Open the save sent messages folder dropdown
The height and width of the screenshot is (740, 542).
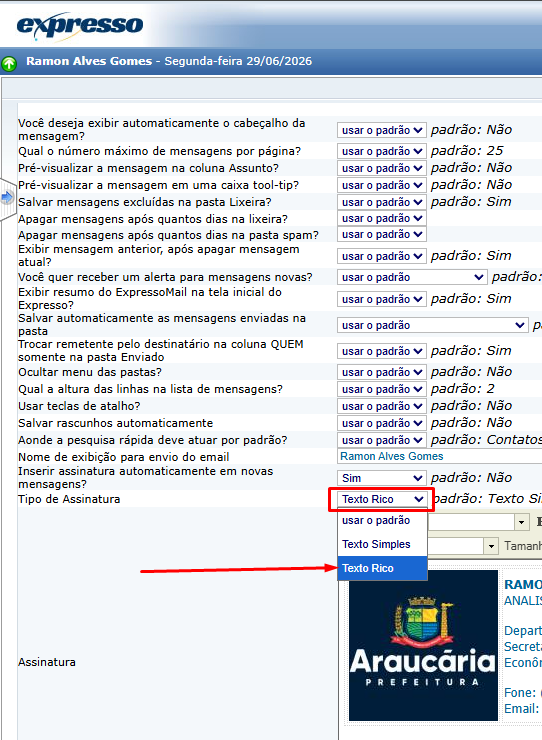(432, 325)
